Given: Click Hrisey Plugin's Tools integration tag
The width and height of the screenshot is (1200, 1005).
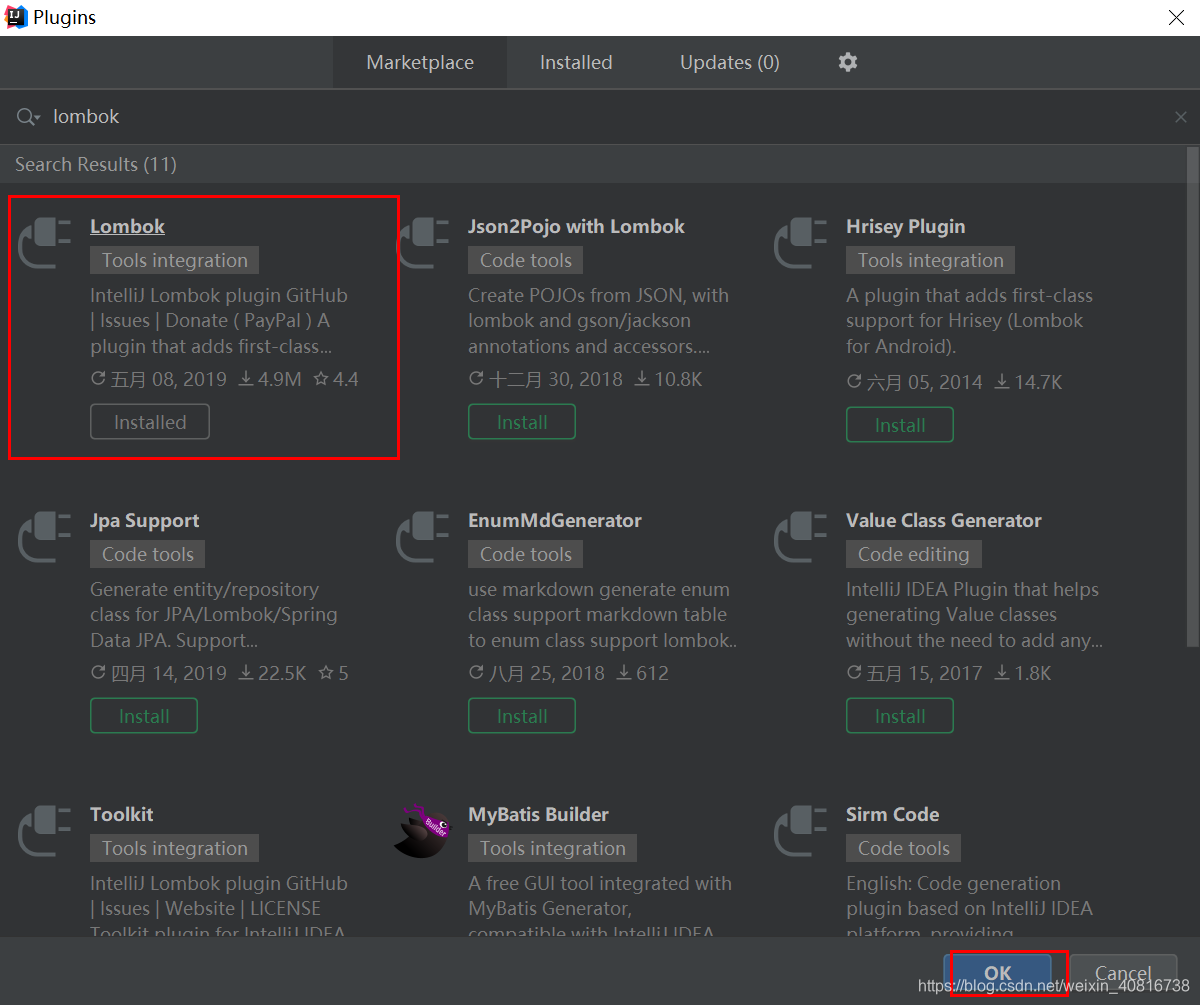Looking at the screenshot, I should (930, 260).
